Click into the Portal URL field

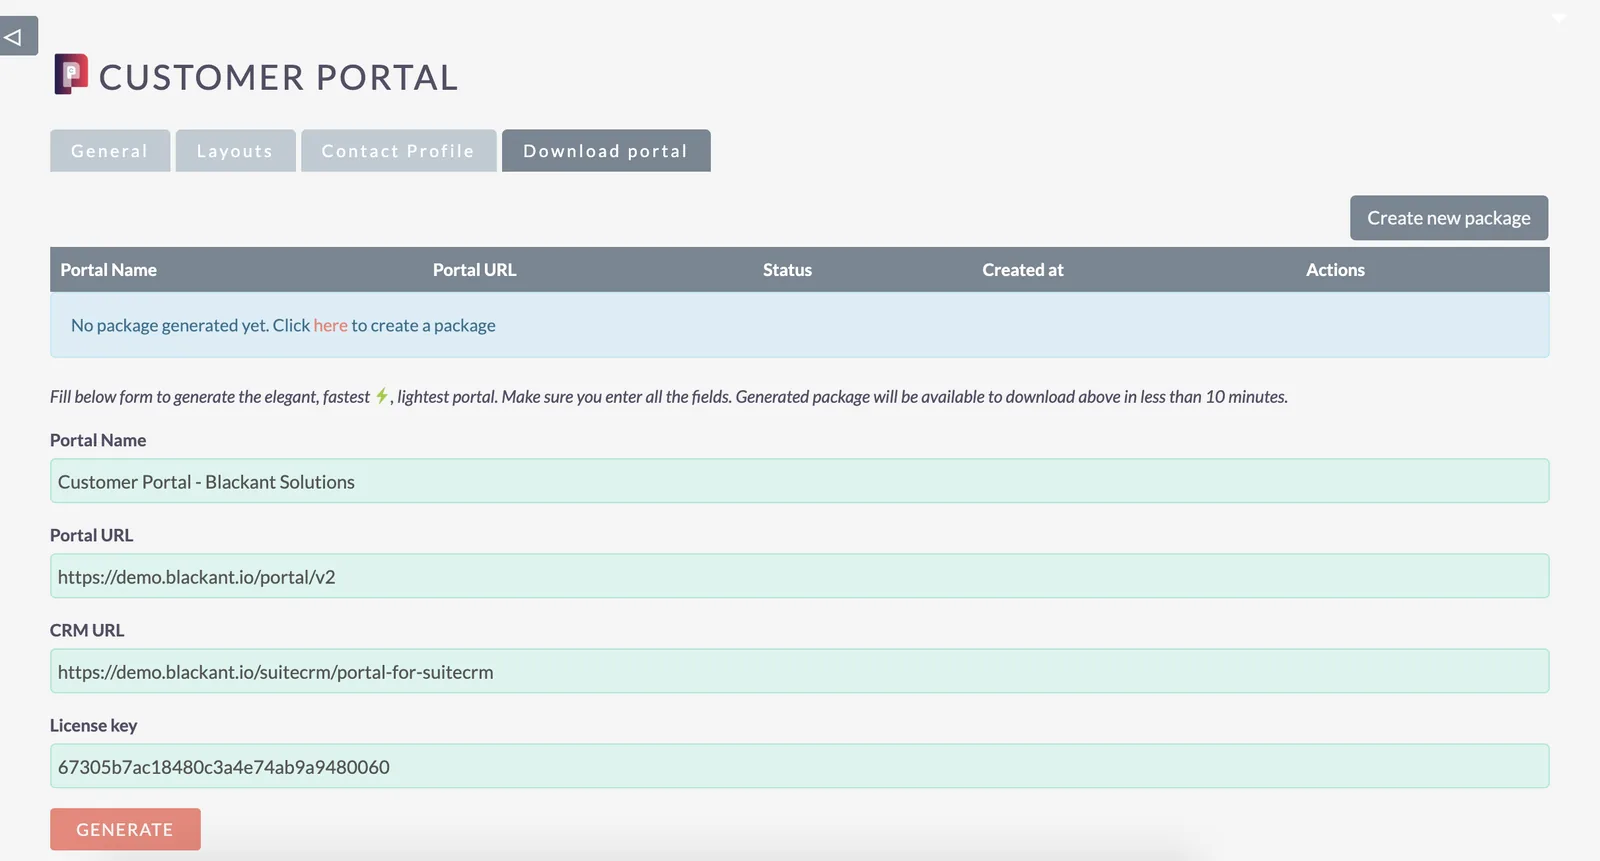(x=800, y=576)
